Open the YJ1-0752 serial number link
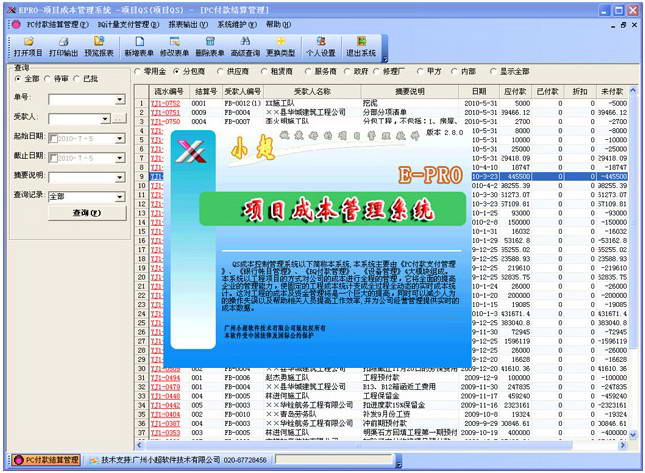The height and width of the screenshot is (473, 645). click(x=165, y=103)
